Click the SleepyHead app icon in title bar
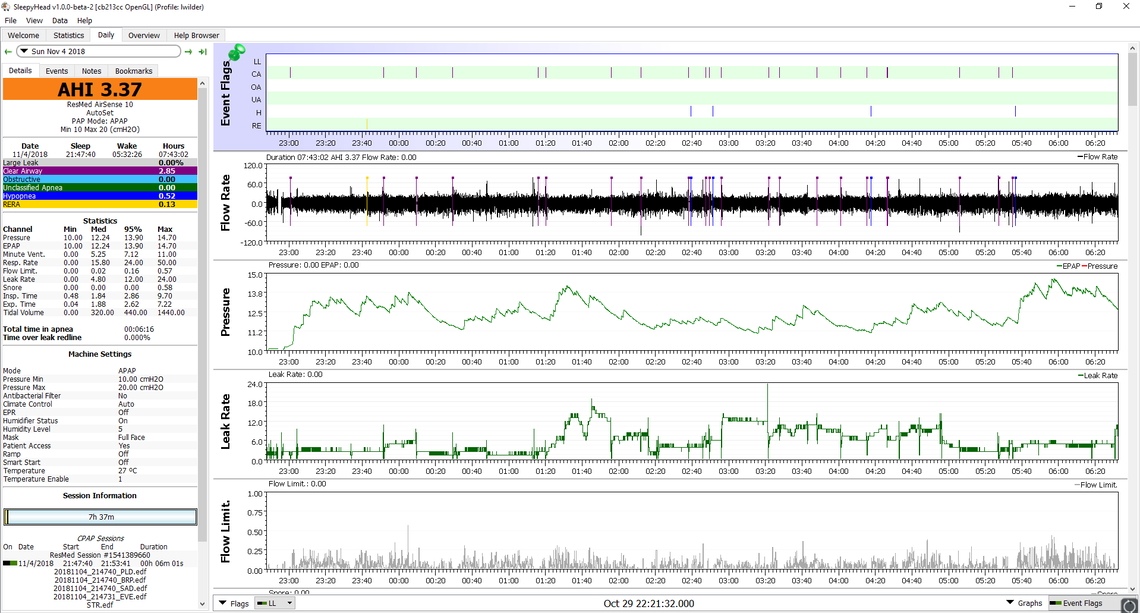1140x613 pixels. [x=7, y=6]
